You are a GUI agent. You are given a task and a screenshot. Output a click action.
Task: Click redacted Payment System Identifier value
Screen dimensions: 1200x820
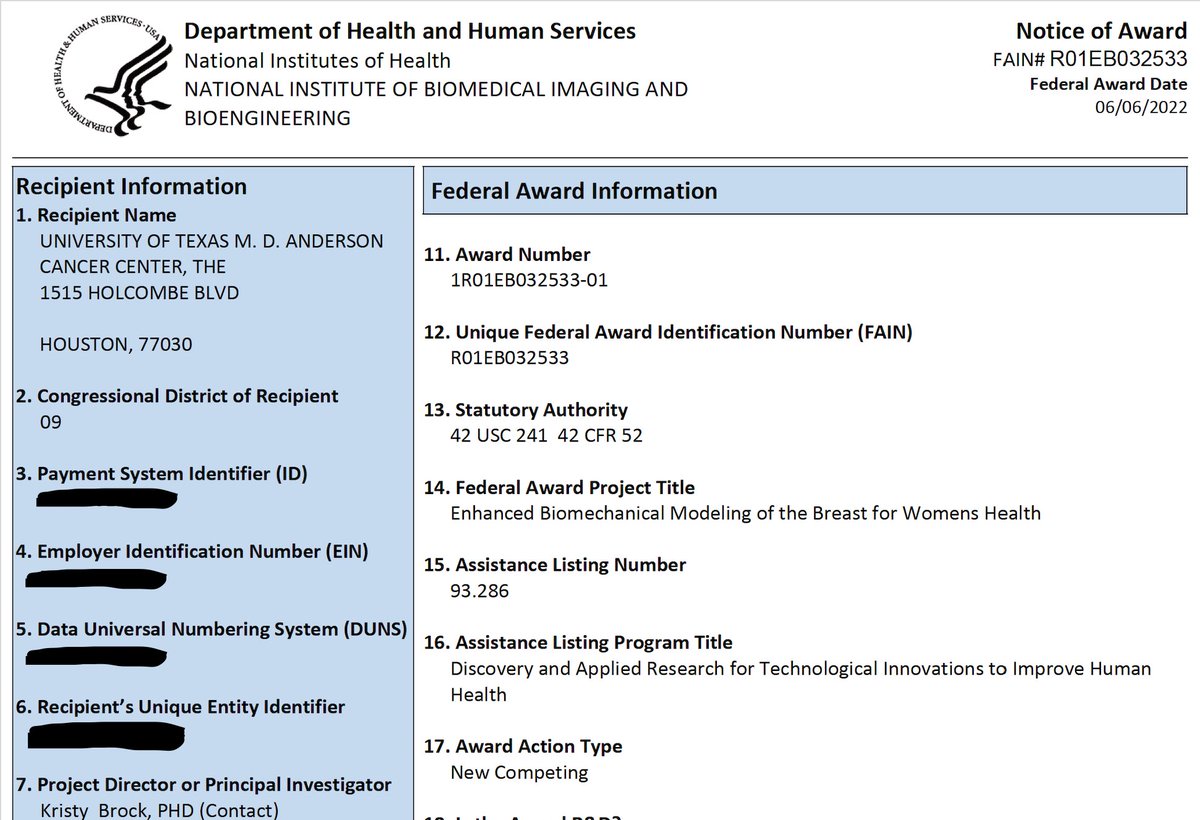(106, 499)
